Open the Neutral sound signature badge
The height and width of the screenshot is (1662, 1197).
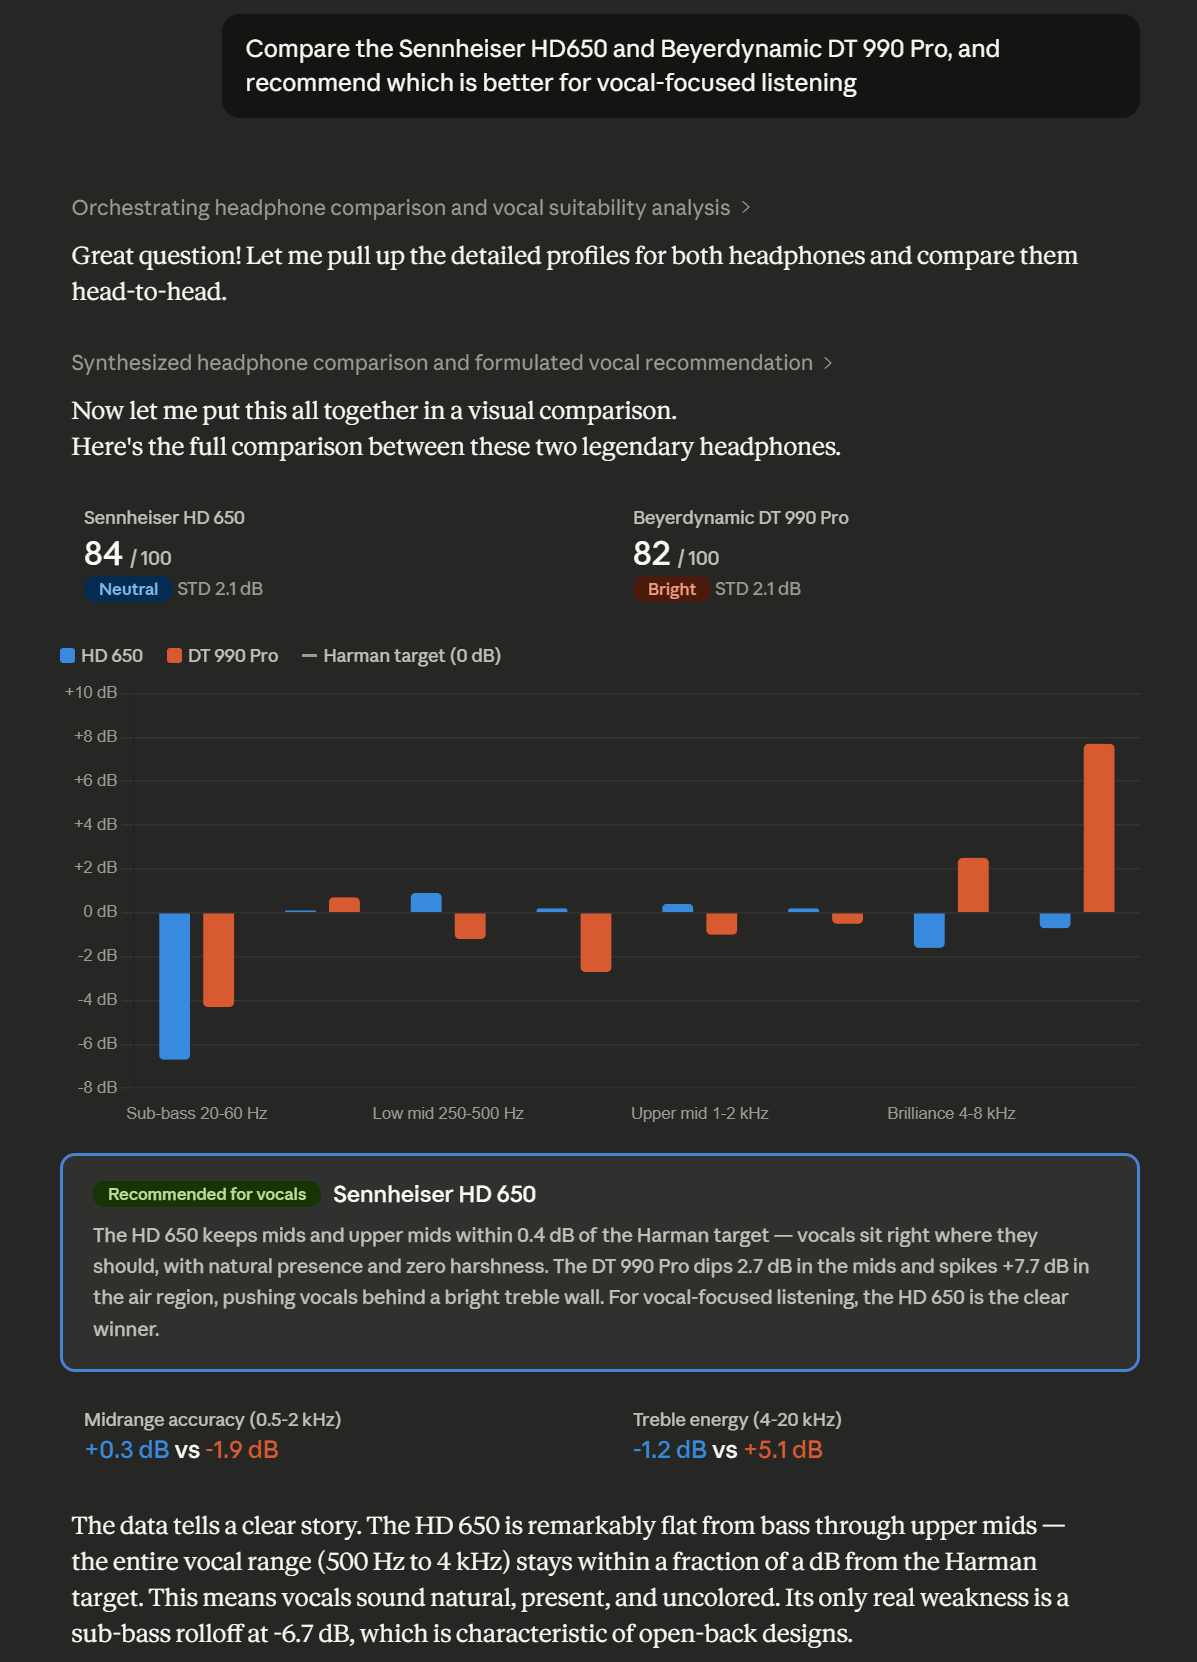click(x=128, y=589)
